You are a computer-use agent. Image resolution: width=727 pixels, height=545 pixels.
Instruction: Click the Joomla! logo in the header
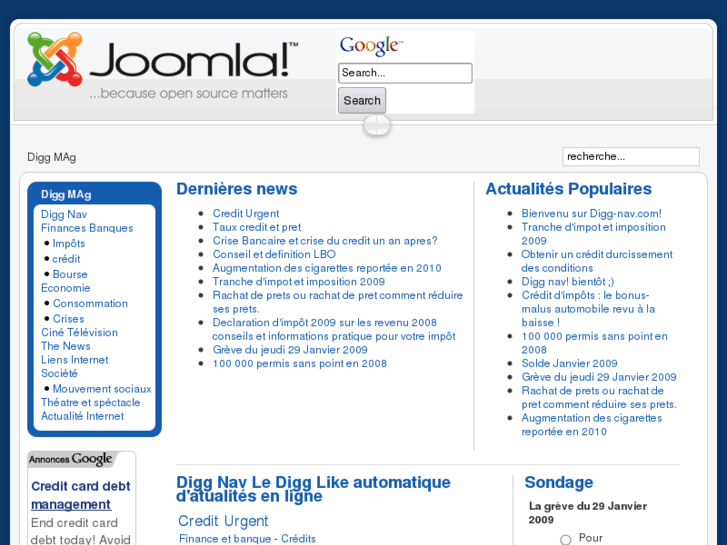point(162,65)
